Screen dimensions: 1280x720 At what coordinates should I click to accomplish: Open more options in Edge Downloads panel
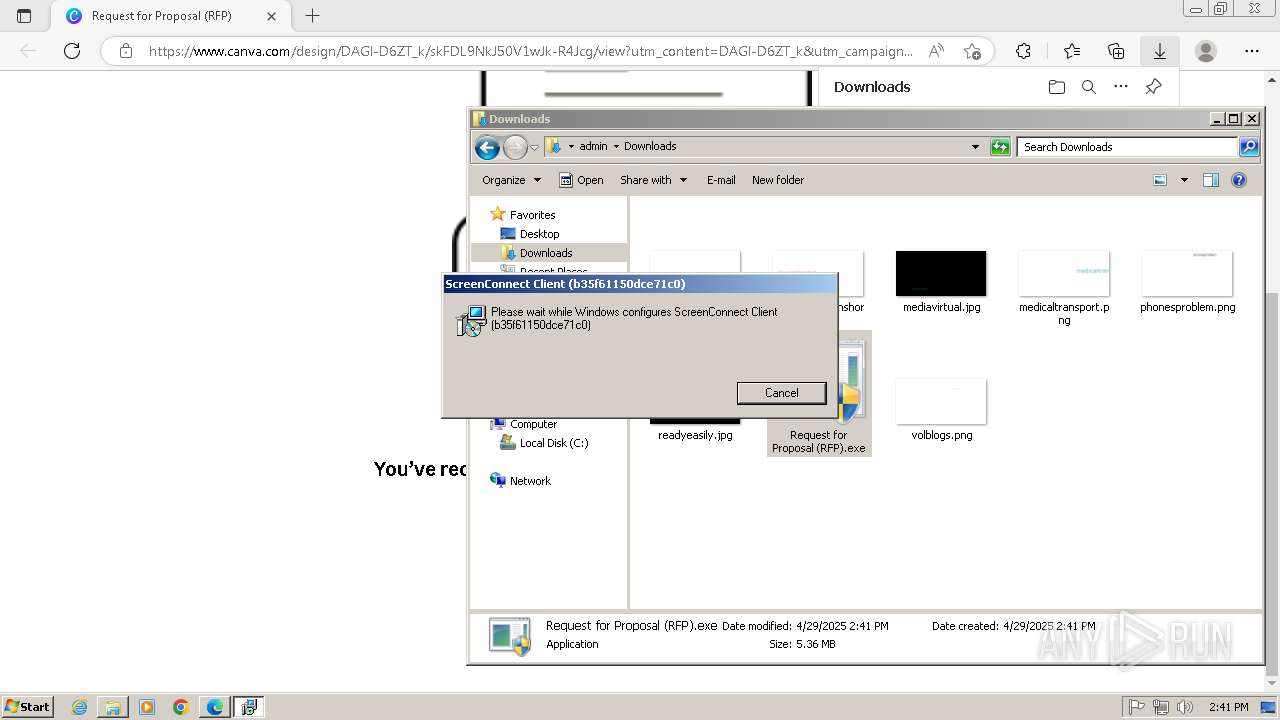pyautogui.click(x=1121, y=87)
